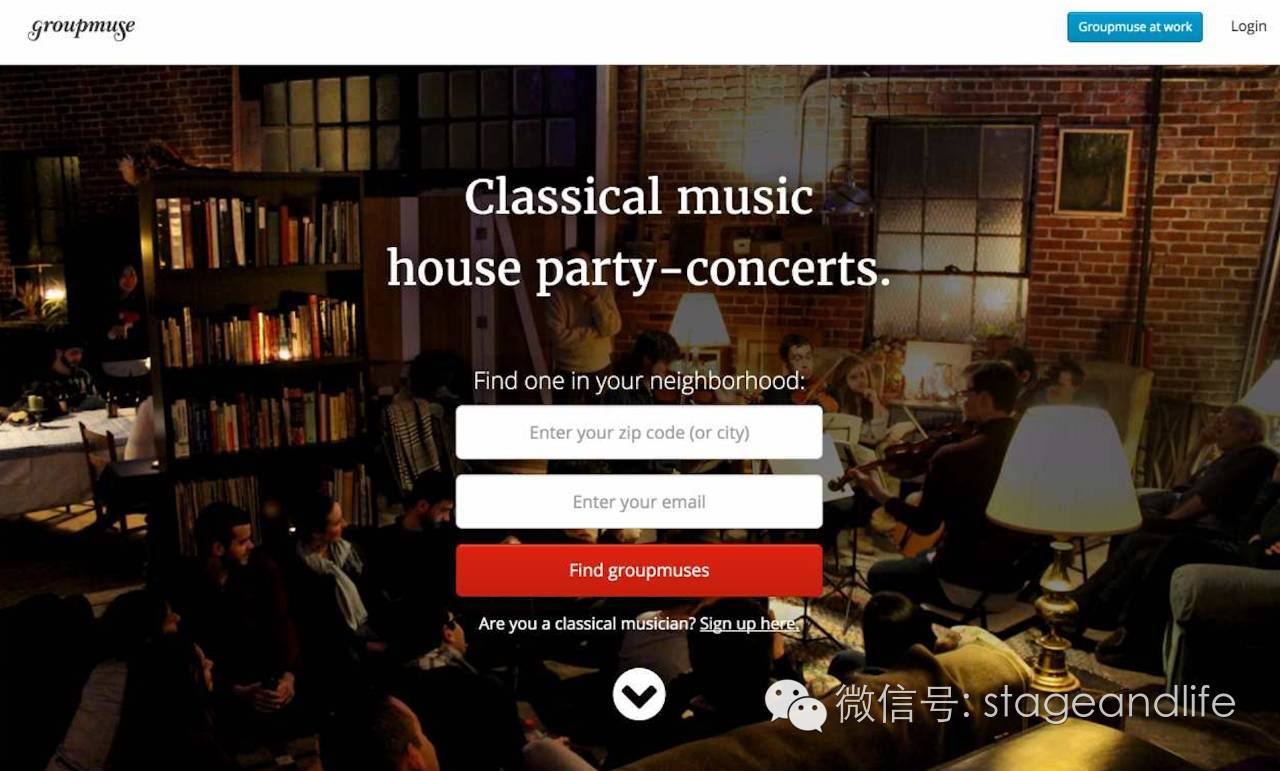Click Find one in your neighborhood label

639,381
